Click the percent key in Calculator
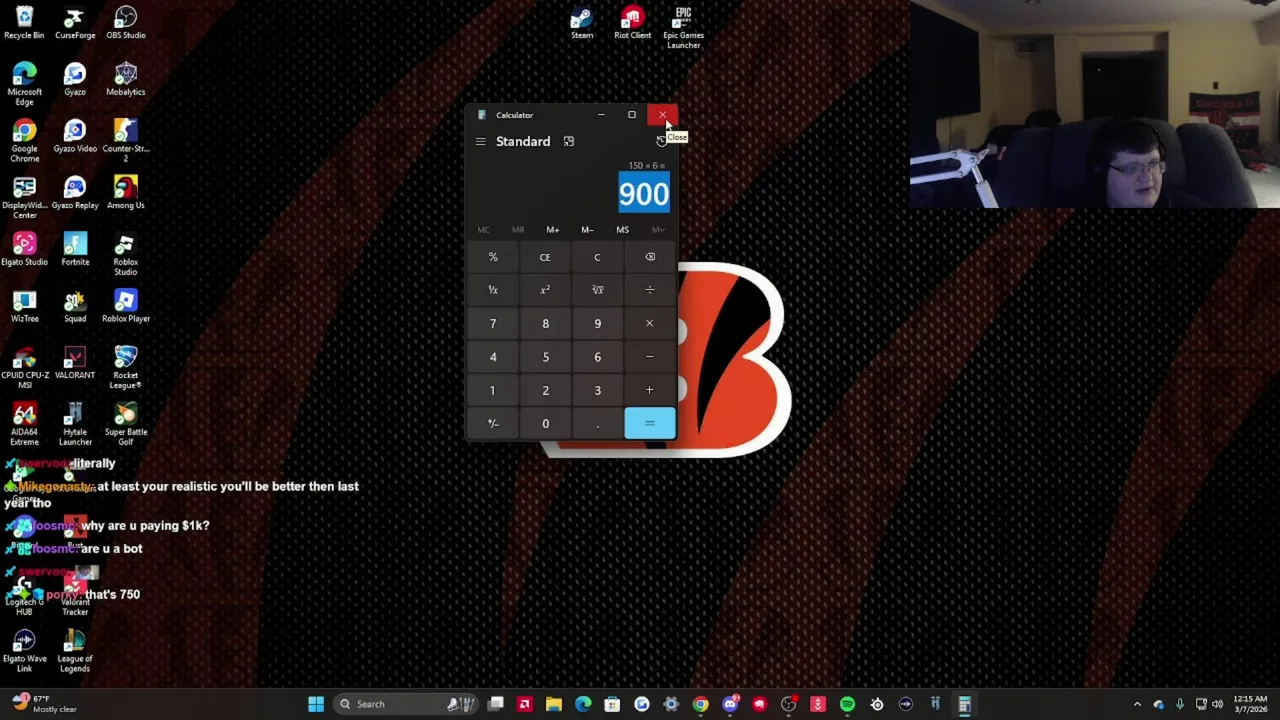 pos(493,257)
